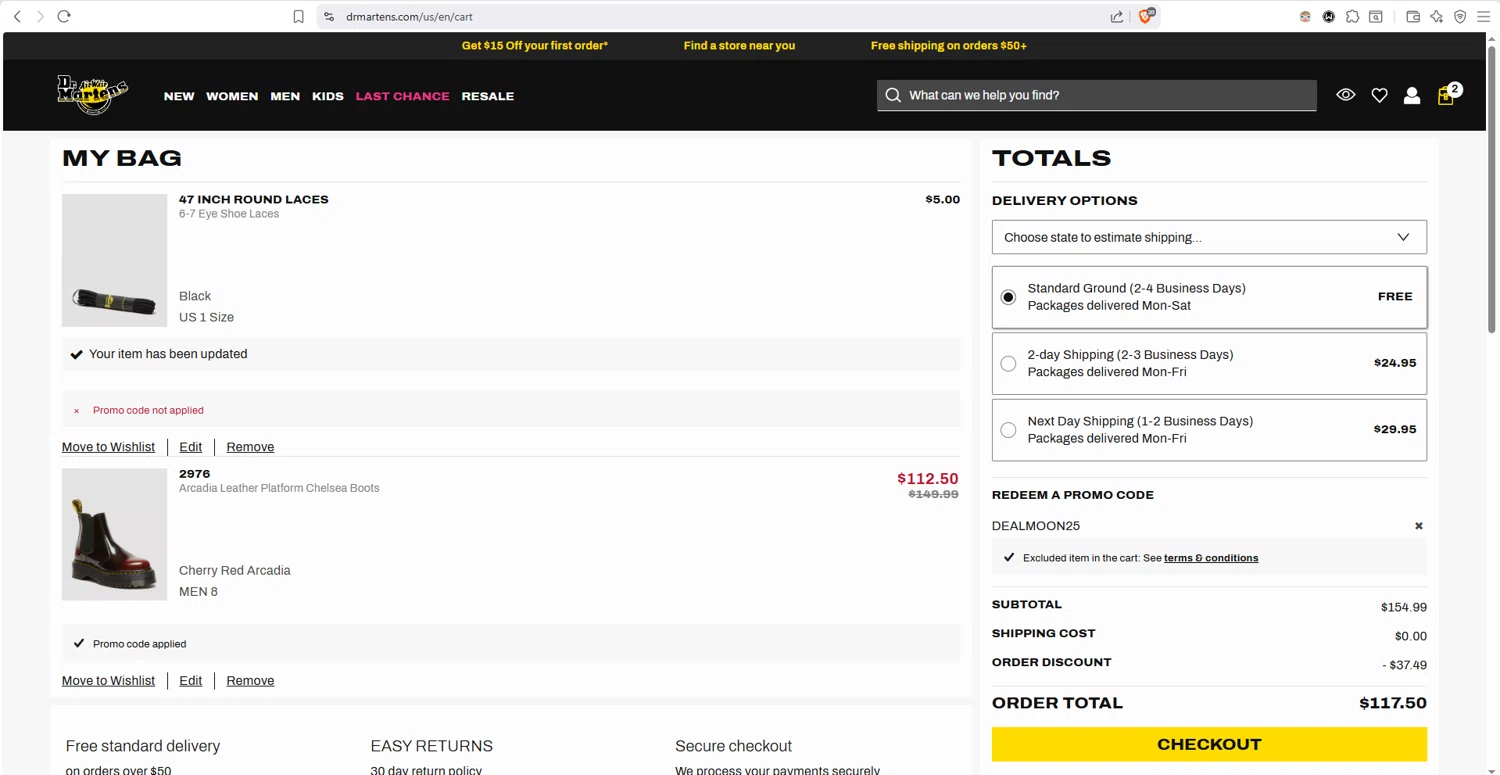
Task: Open the KIDS menu
Action: coord(328,96)
